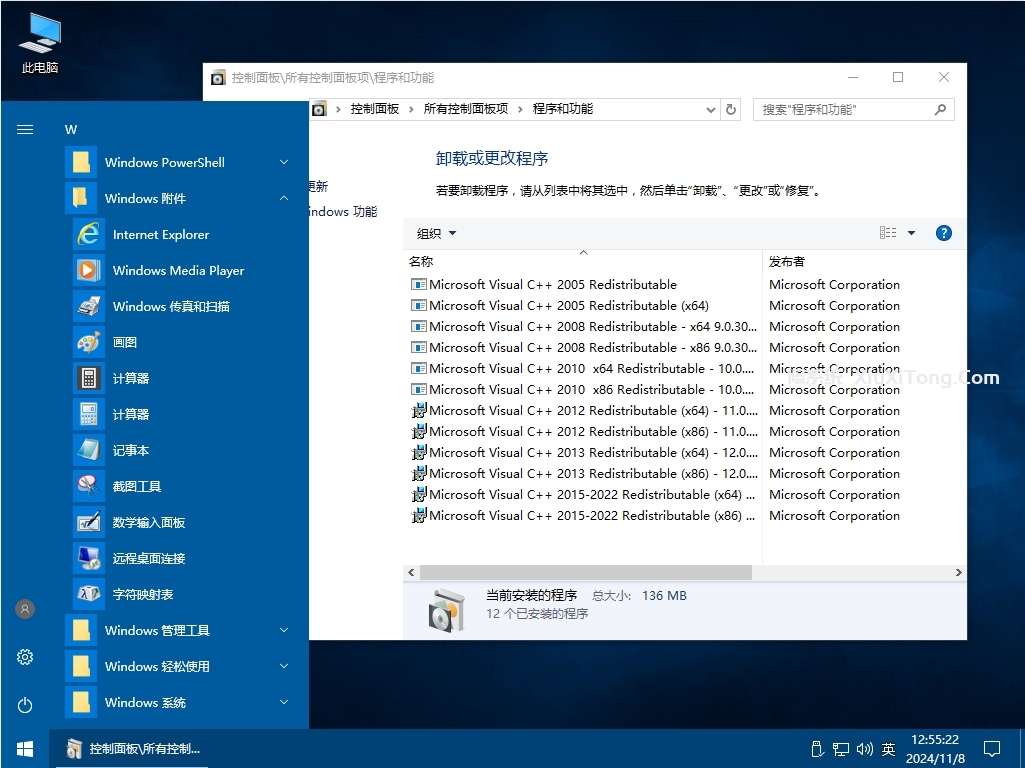Click the scrollbar right arrow
This screenshot has width=1025, height=768.
coord(958,573)
